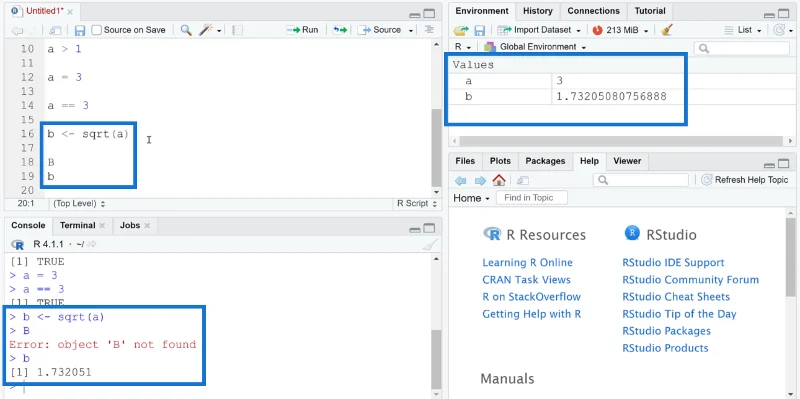Click the environment search field
The width and height of the screenshot is (800, 399).
[x=742, y=48]
